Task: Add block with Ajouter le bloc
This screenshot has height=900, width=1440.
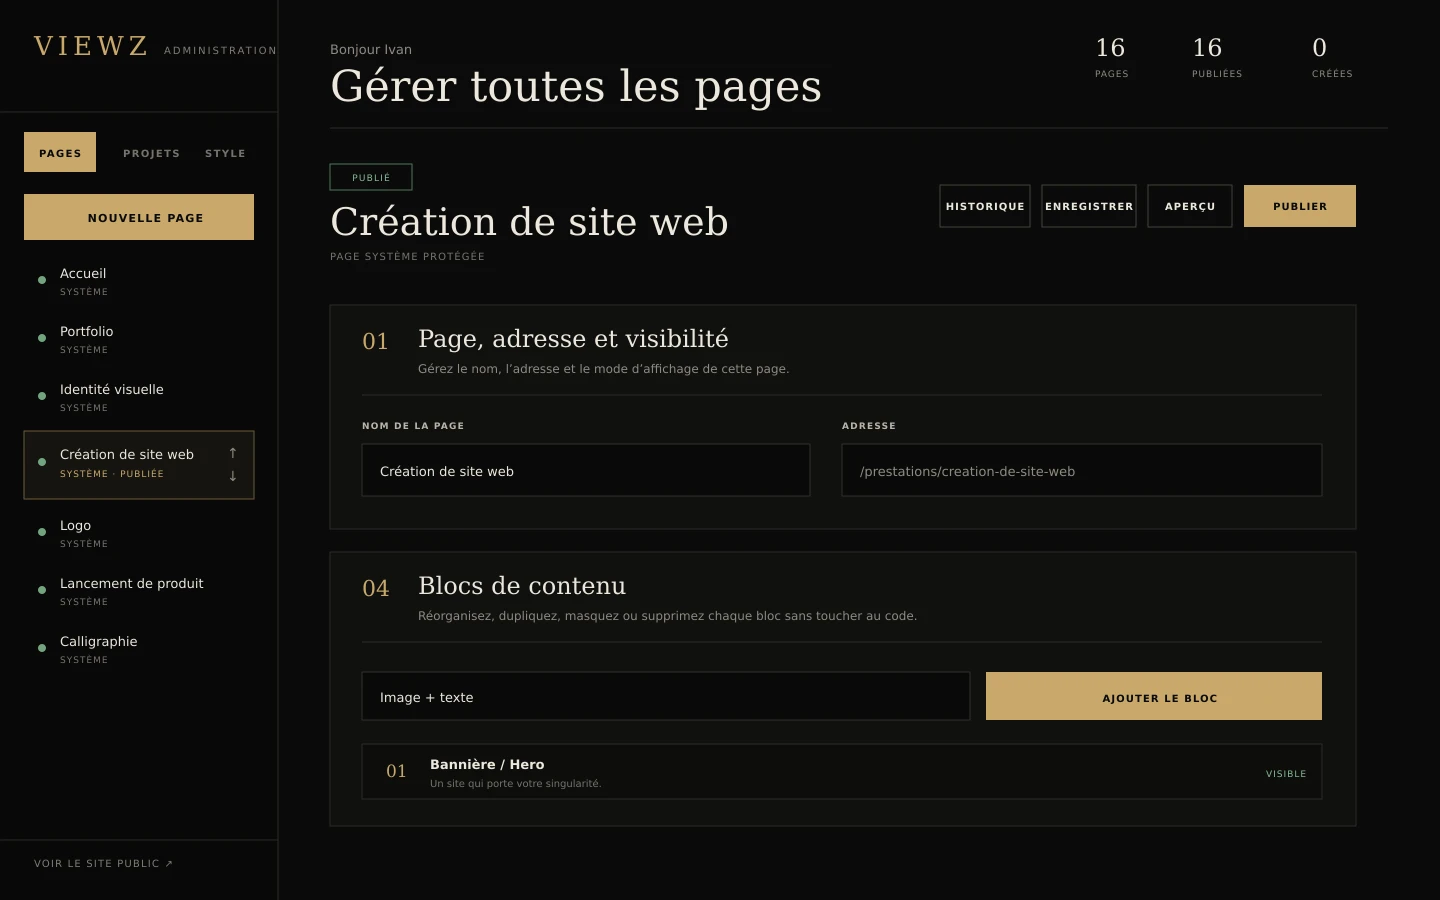Action: 1154,696
